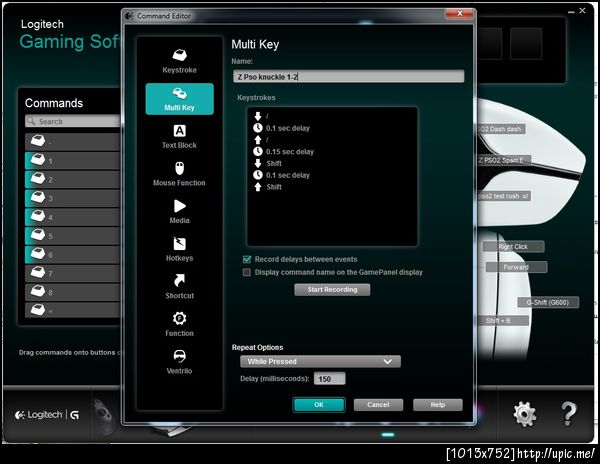Screen dimensions: 600x464
Task: Select the Shift key-up keystroke entry
Action: tap(267, 187)
